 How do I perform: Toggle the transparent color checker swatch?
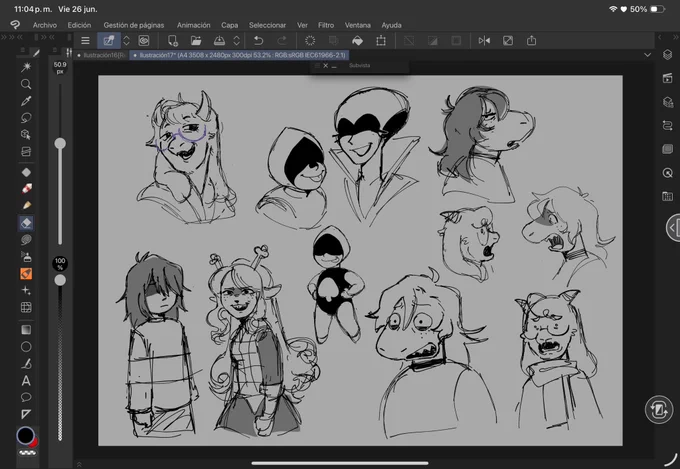click(x=27, y=453)
